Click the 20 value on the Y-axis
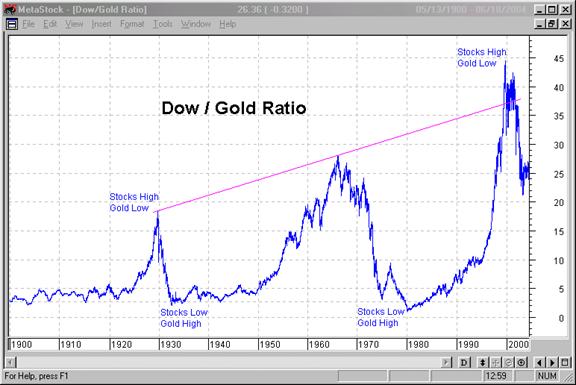This screenshot has height=385, width=576. pos(559,203)
